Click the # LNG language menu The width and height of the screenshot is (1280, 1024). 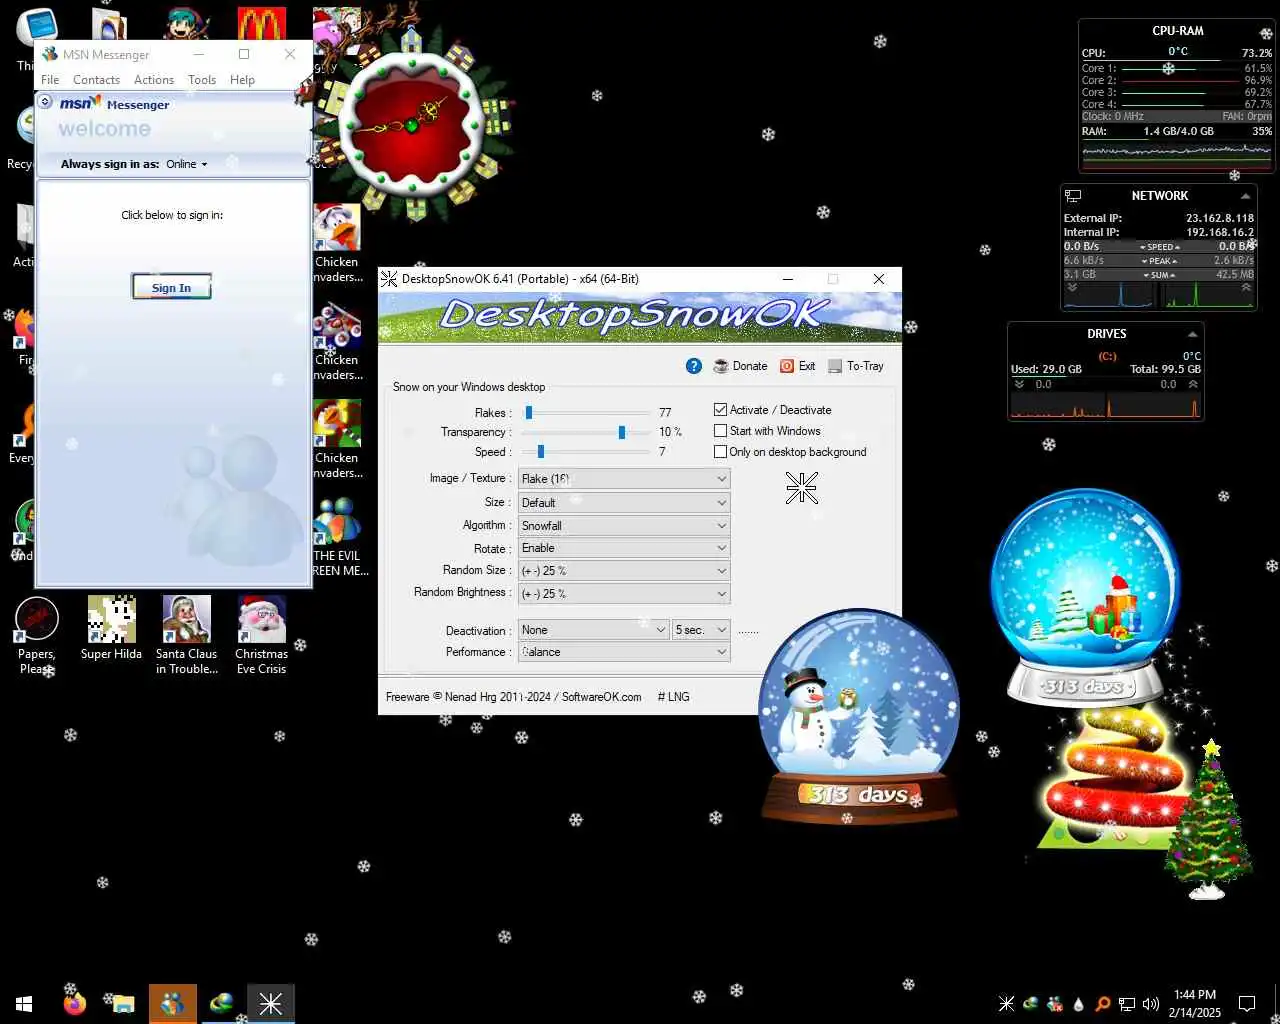[673, 697]
